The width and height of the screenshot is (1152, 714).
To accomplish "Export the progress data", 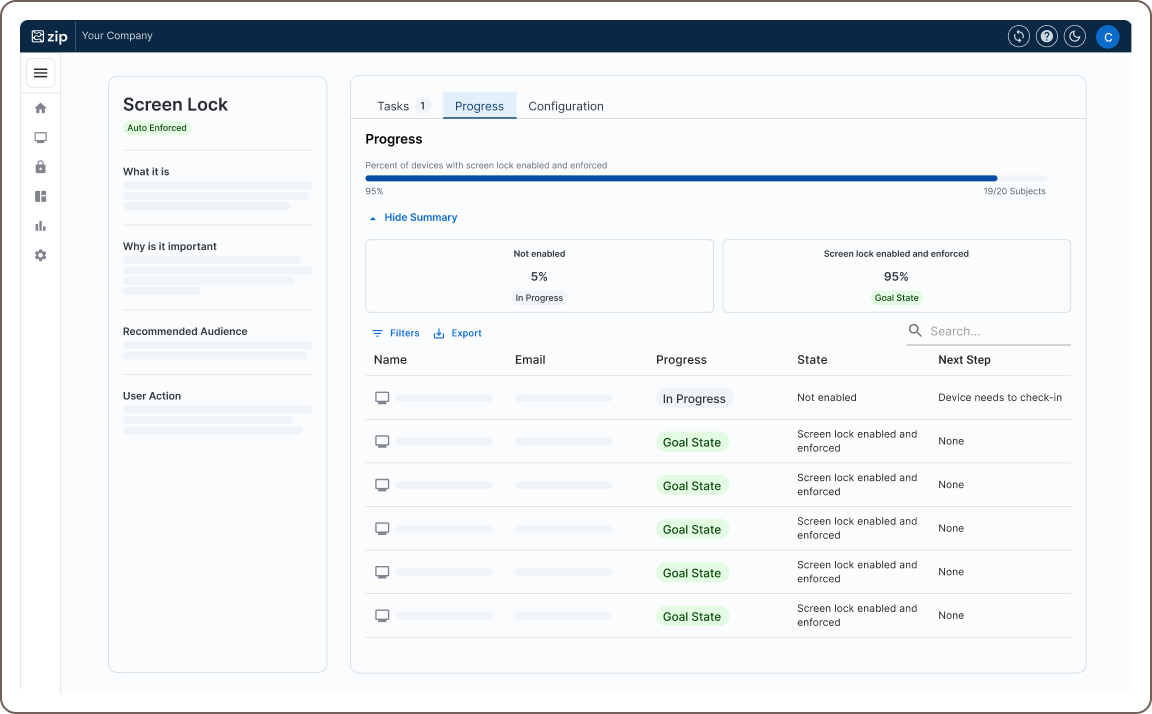I will (x=457, y=333).
